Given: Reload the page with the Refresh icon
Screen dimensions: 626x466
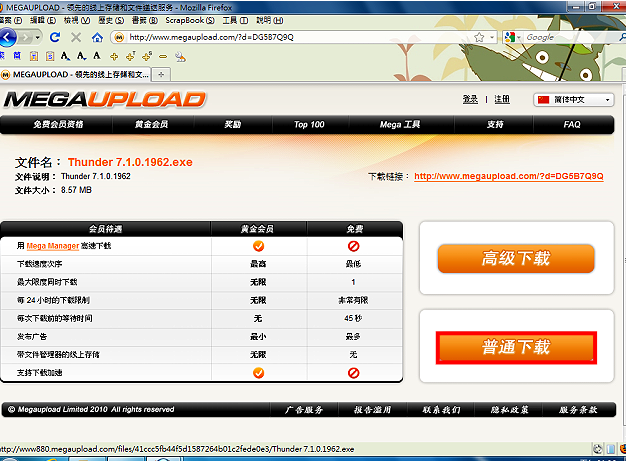Looking at the screenshot, I should tap(55, 37).
